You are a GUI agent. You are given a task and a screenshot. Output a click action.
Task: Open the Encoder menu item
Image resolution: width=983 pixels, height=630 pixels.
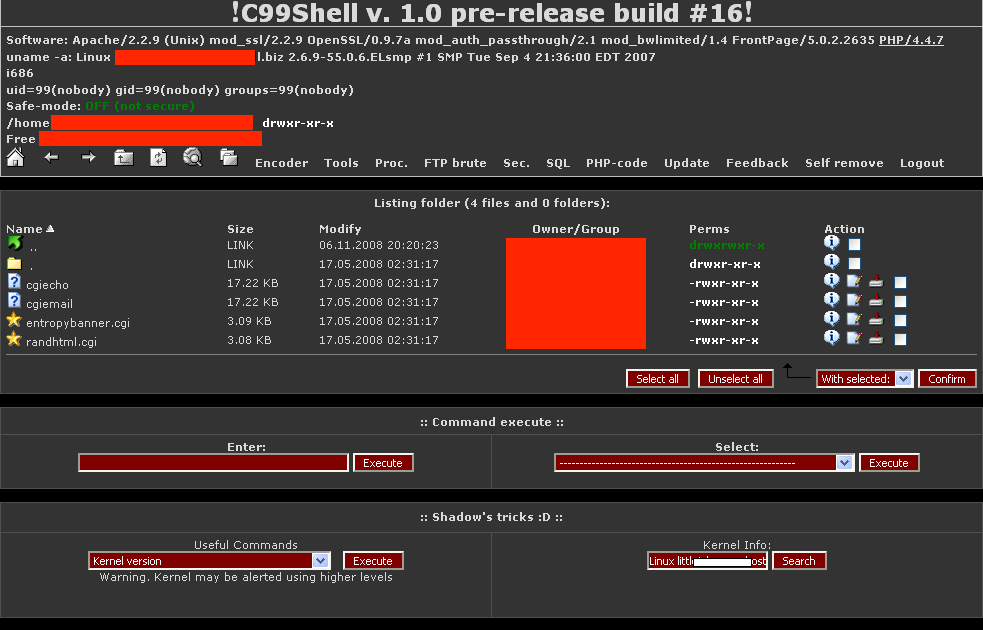tap(281, 163)
